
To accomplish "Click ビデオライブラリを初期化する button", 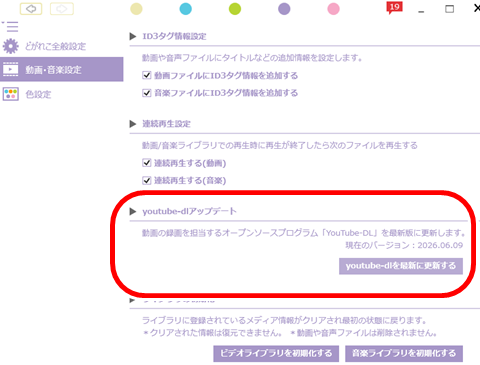I will point(276,353).
